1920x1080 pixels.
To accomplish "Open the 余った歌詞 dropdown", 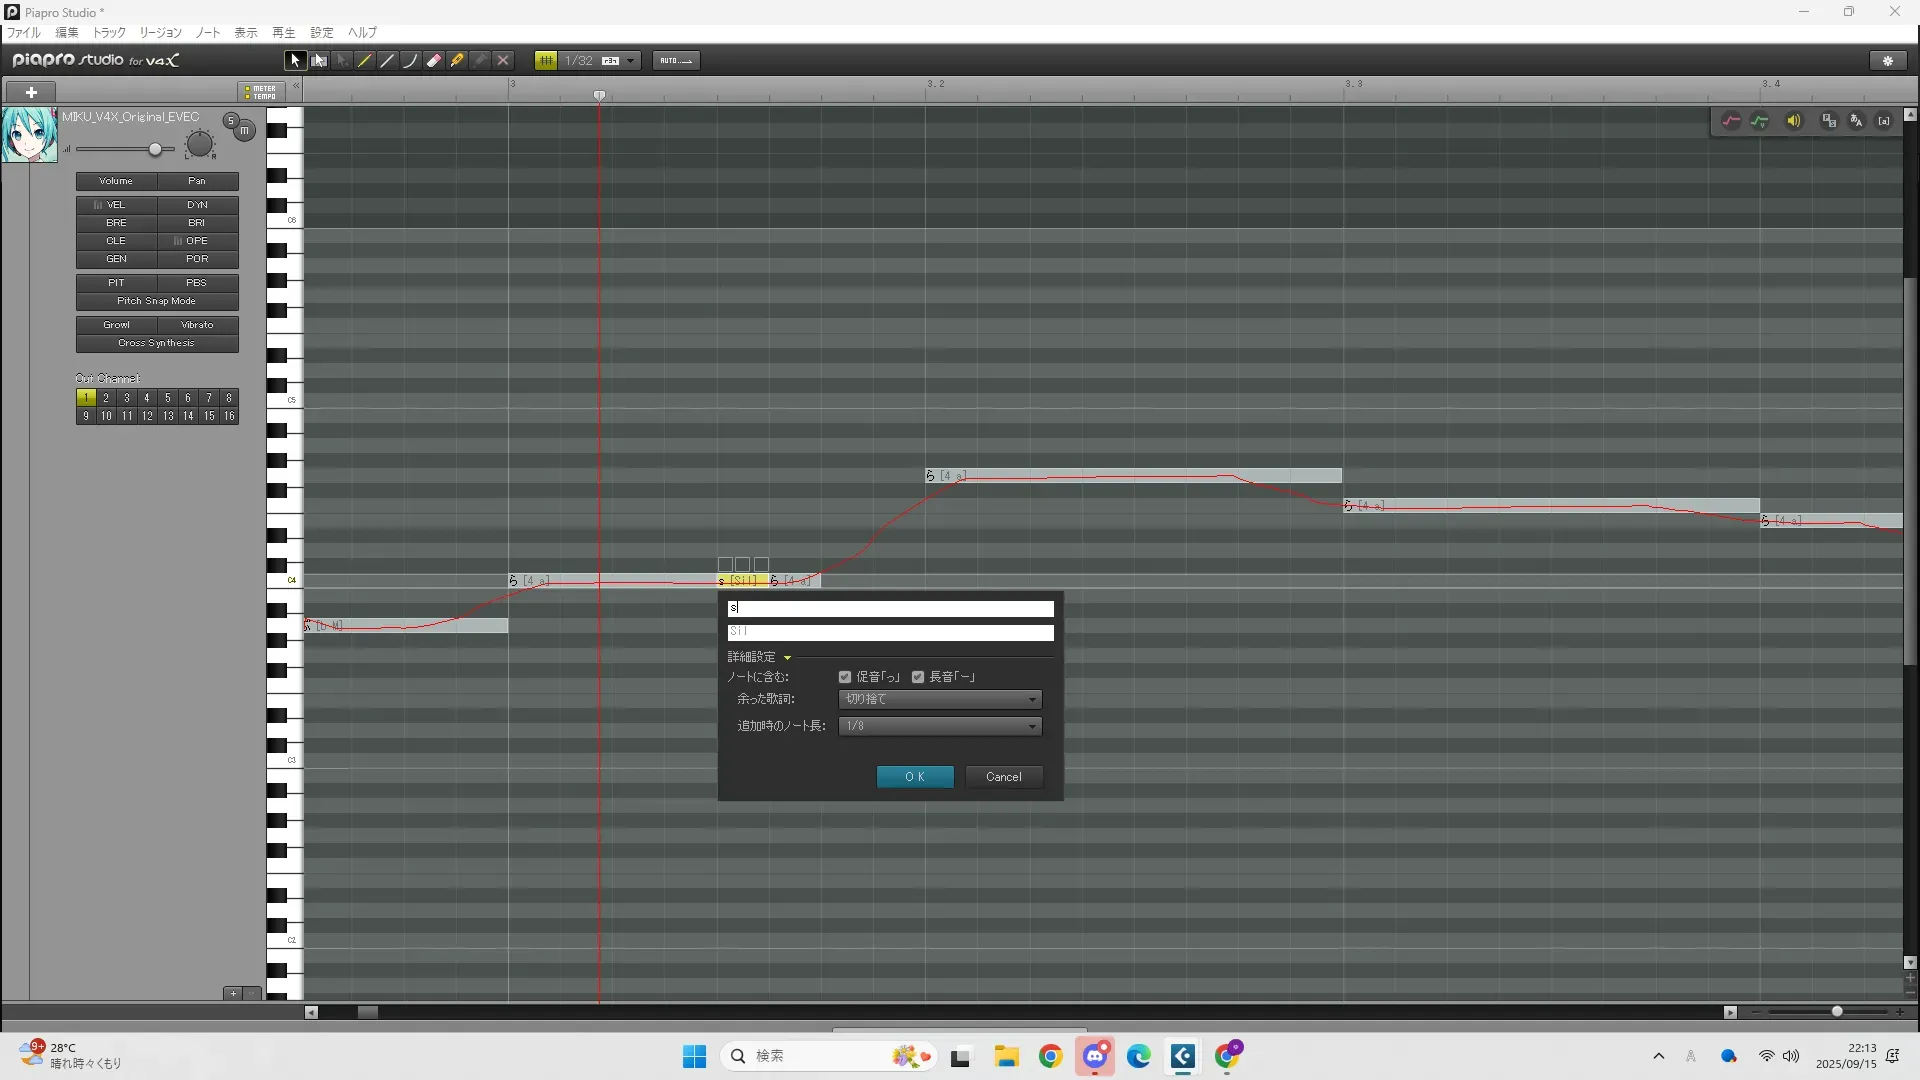I will point(940,699).
